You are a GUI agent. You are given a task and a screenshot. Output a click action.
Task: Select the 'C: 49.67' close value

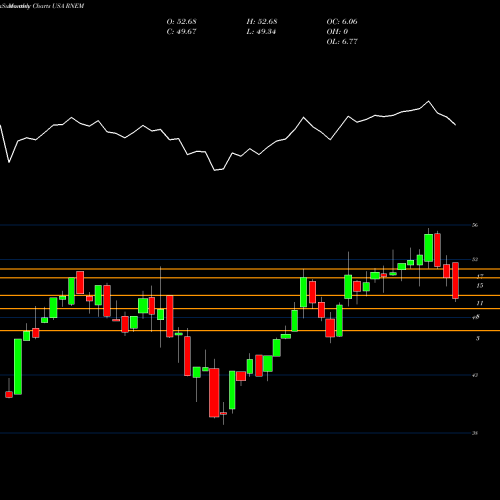pyautogui.click(x=181, y=32)
